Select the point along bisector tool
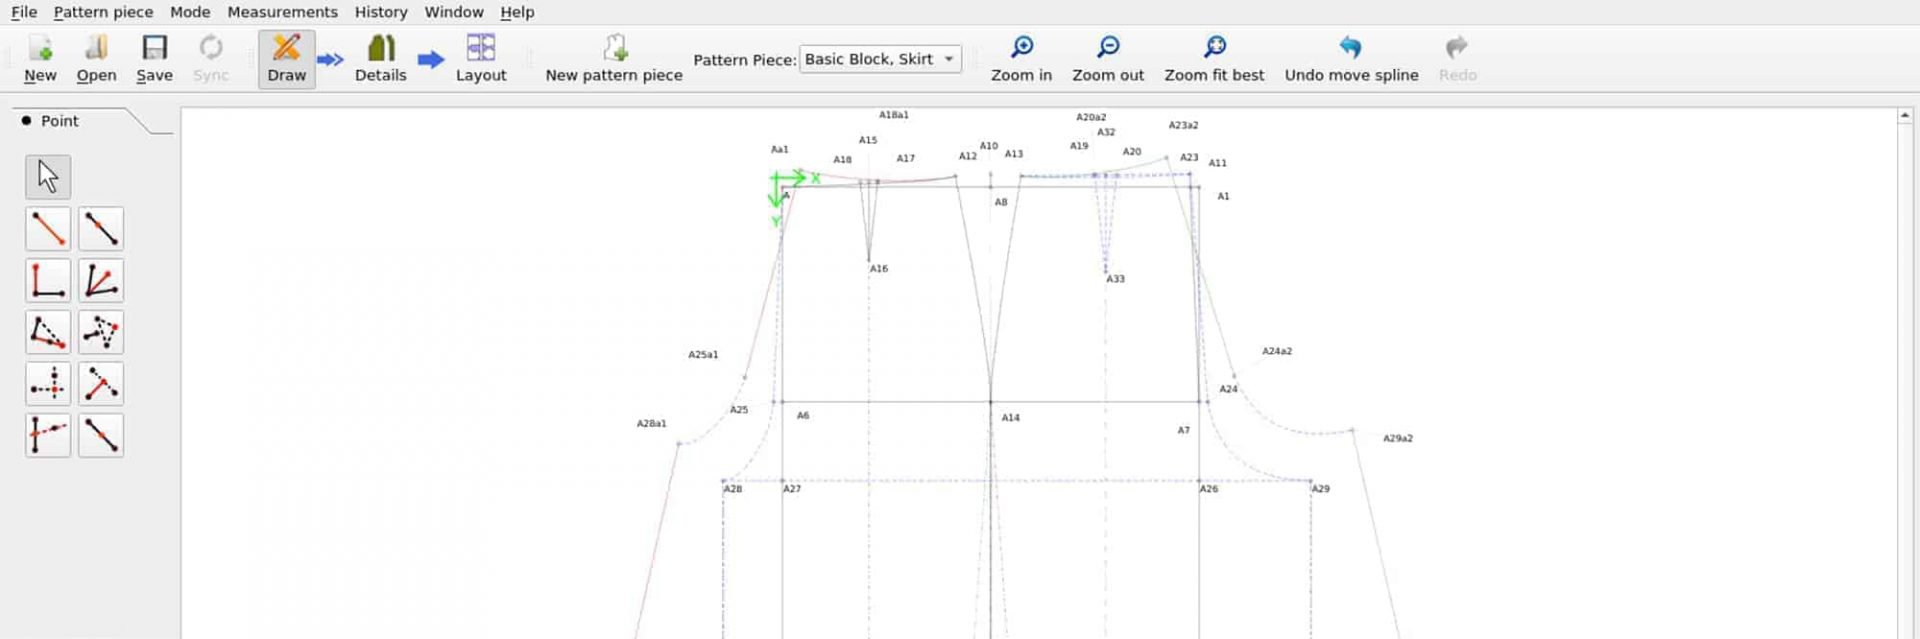Screen dimensions: 1920x639 pyautogui.click(x=101, y=281)
